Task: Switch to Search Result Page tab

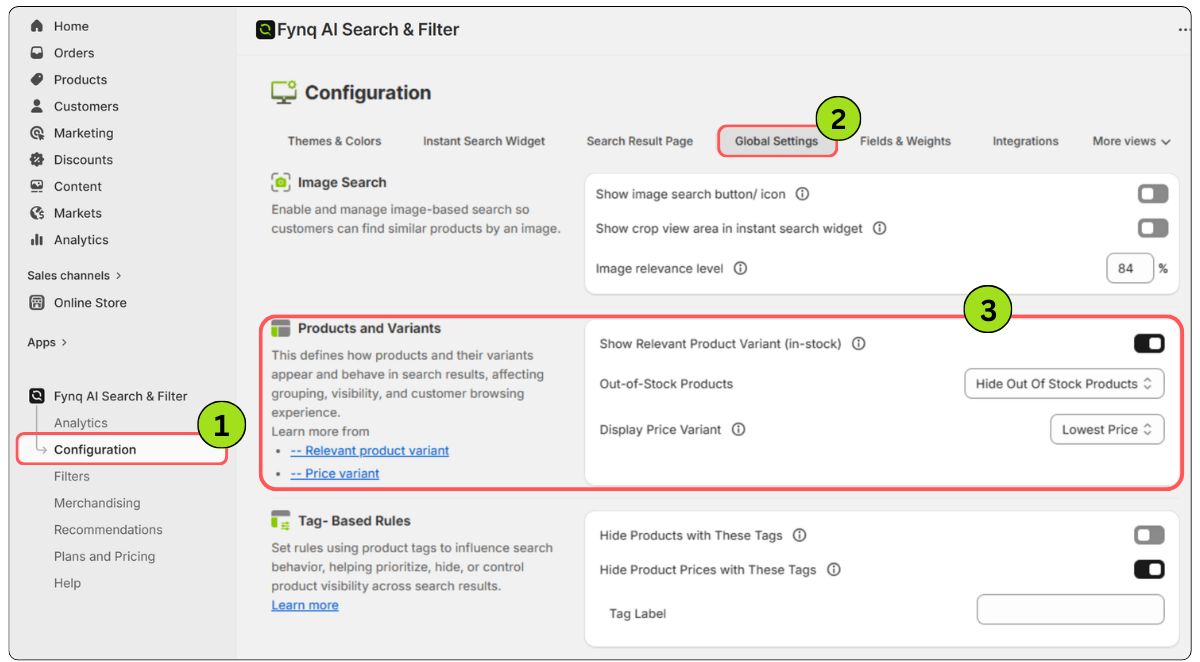Action: coord(640,141)
